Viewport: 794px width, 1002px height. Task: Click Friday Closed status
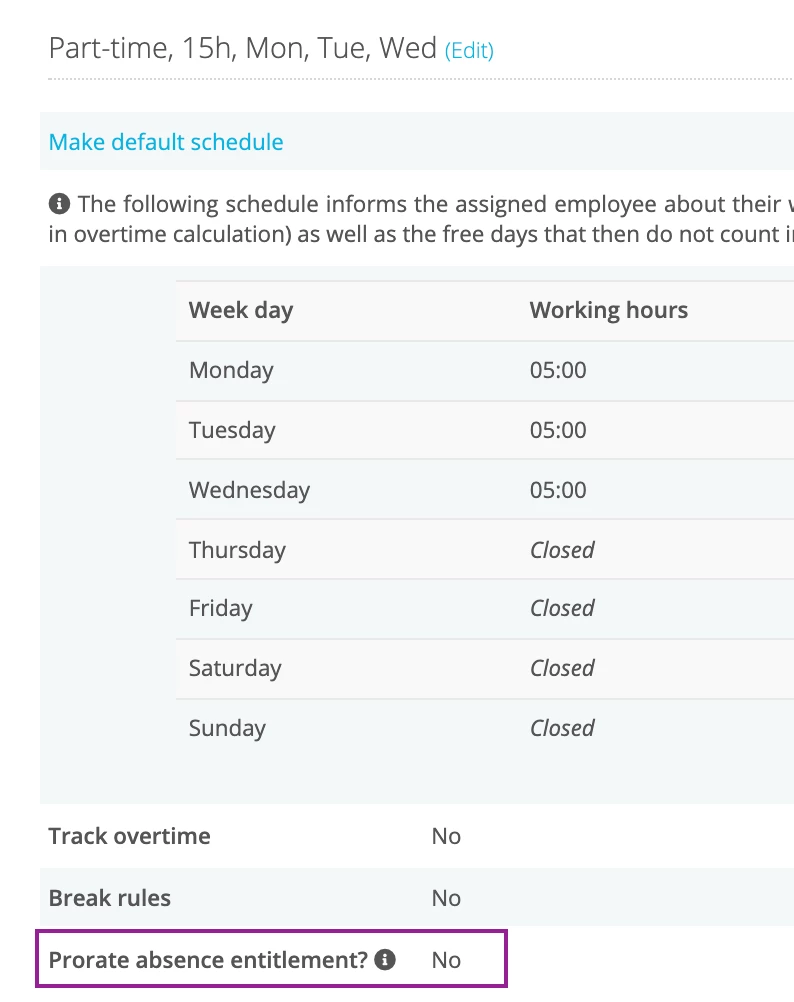[x=562, y=608]
